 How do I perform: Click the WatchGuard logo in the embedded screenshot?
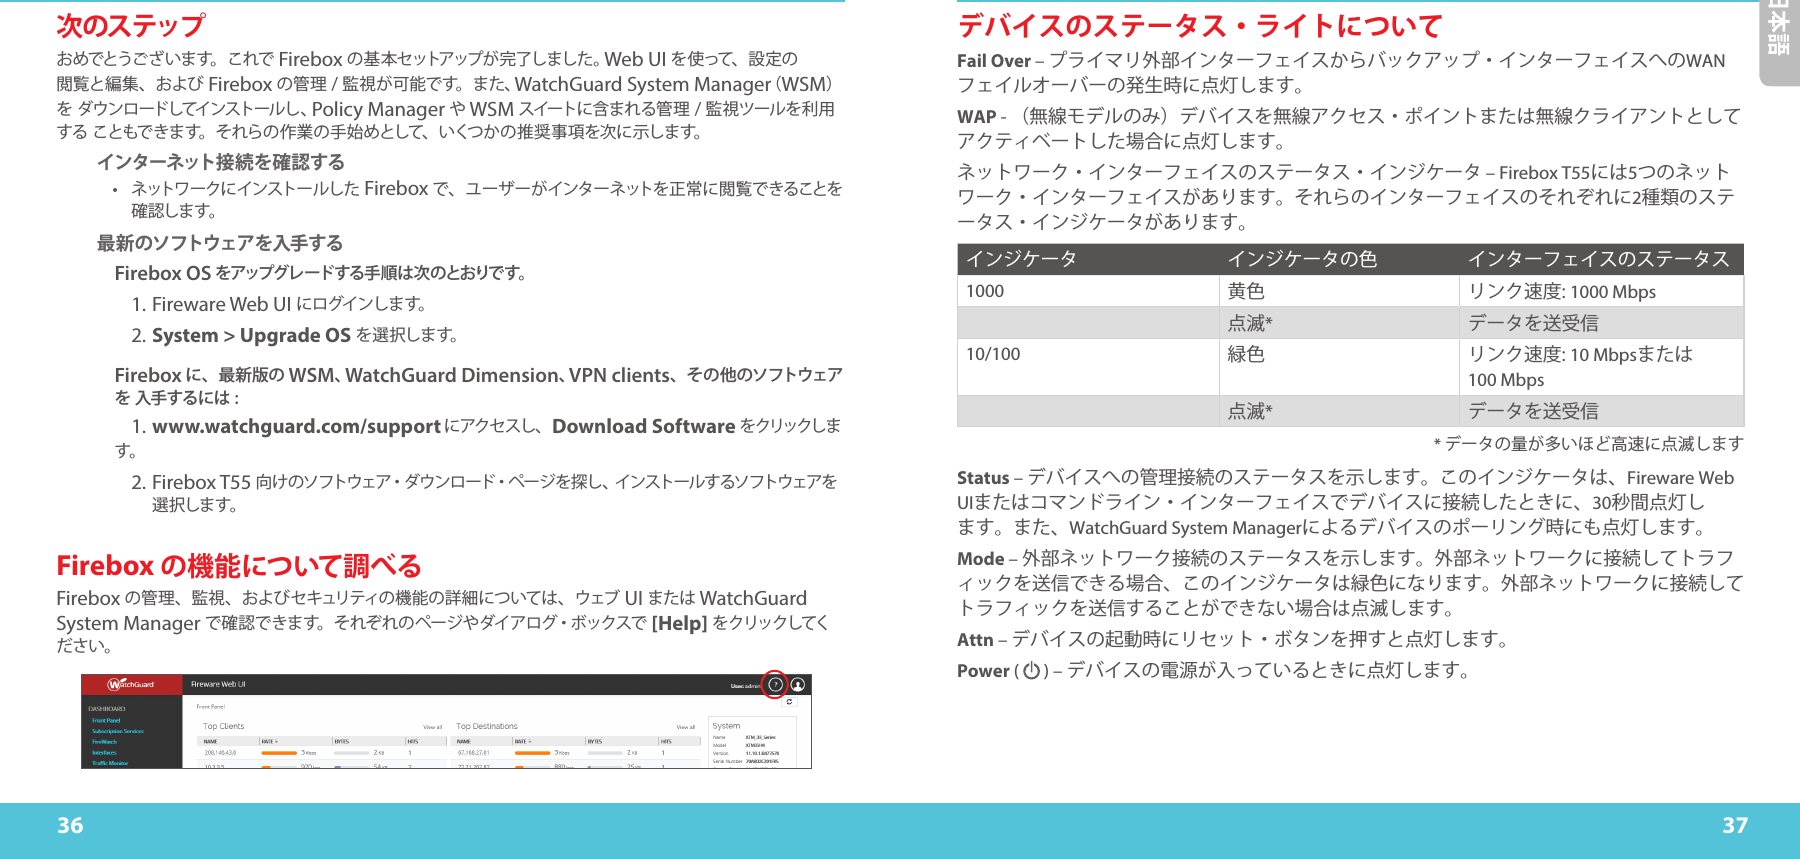click(132, 684)
